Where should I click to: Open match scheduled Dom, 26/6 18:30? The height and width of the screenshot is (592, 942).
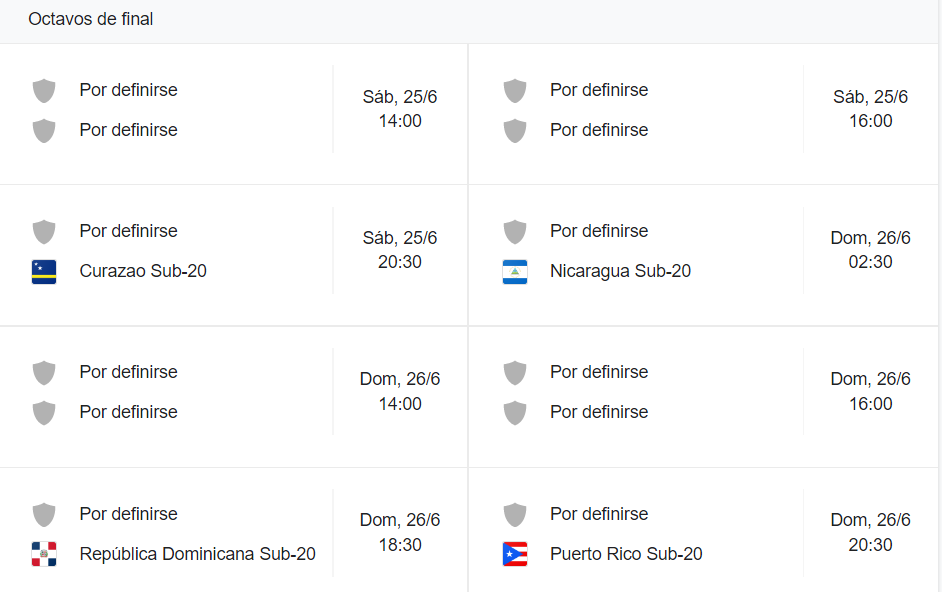(234, 530)
